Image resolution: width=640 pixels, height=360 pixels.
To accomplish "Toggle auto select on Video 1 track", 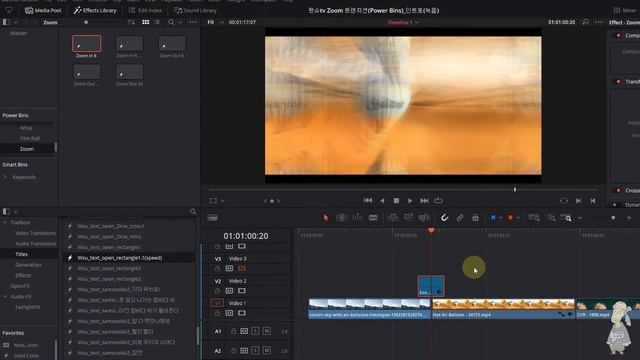I will tap(229, 313).
